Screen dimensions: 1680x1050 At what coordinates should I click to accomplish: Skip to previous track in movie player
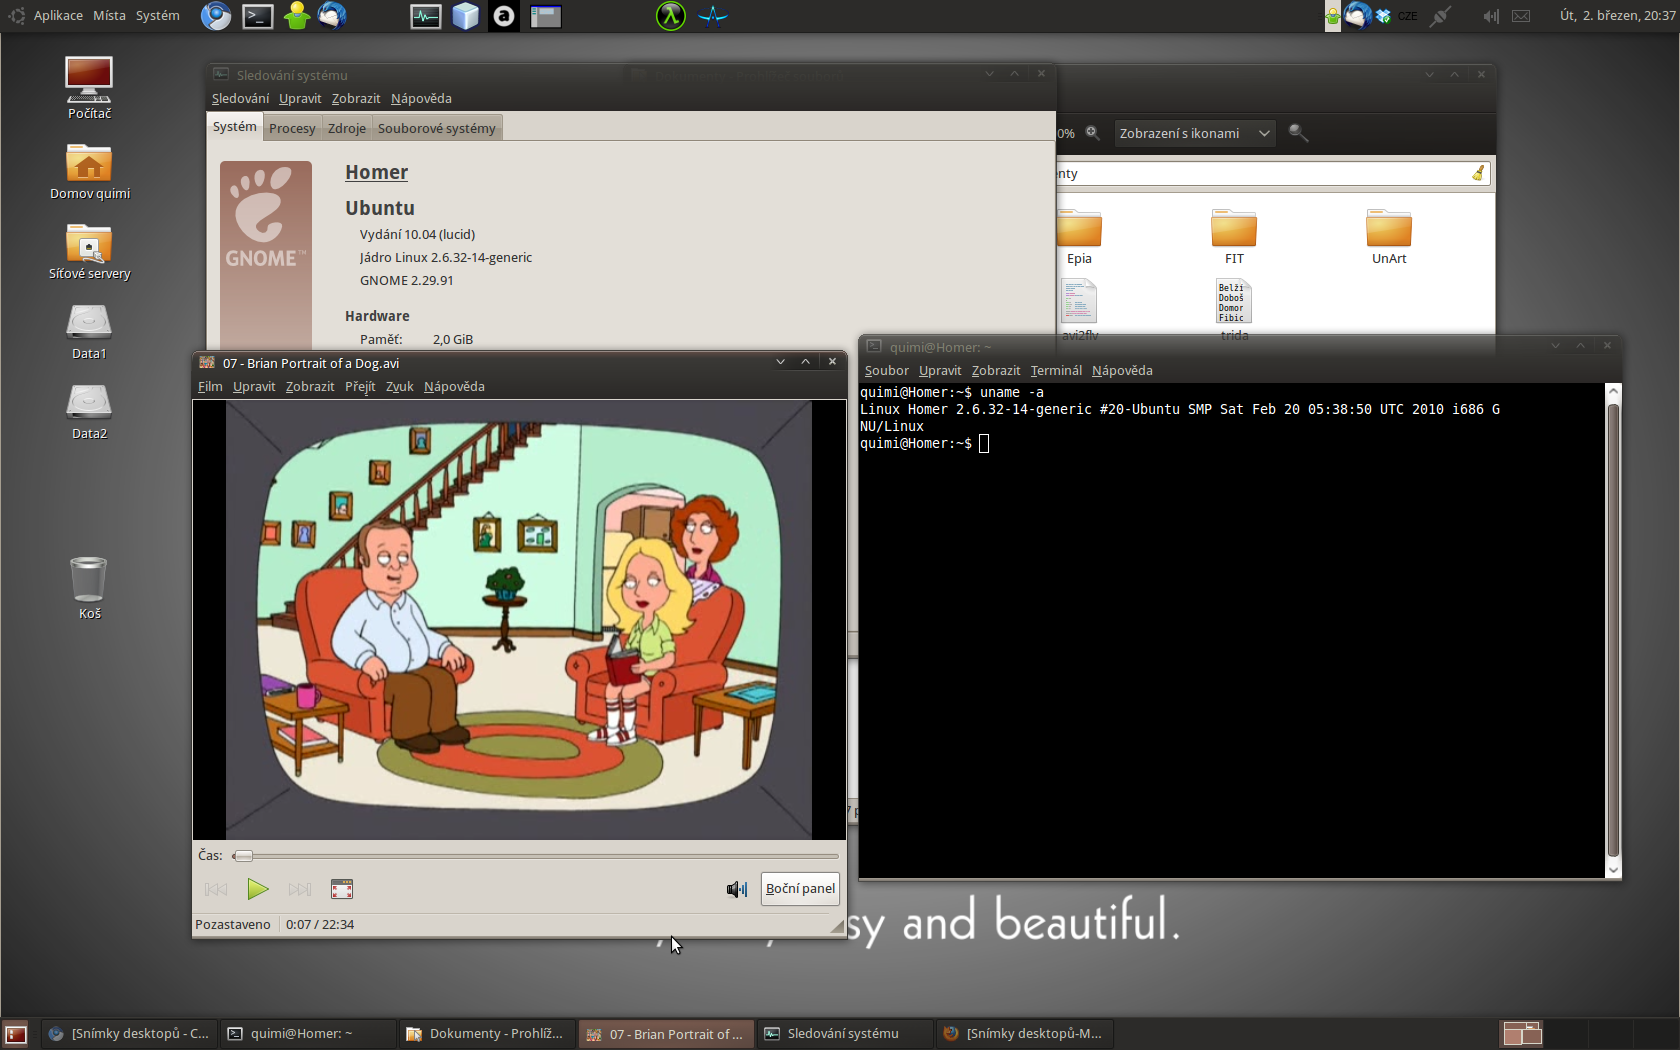click(x=216, y=889)
